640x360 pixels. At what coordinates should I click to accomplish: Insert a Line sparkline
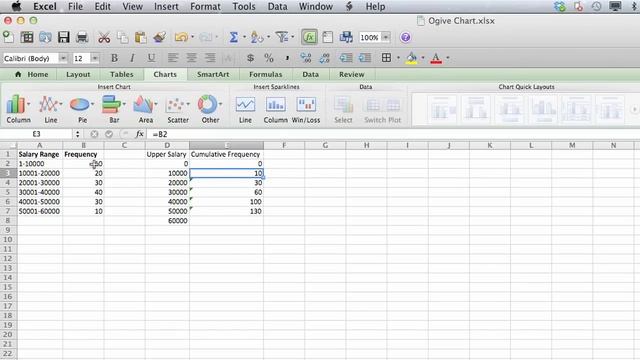(245, 109)
